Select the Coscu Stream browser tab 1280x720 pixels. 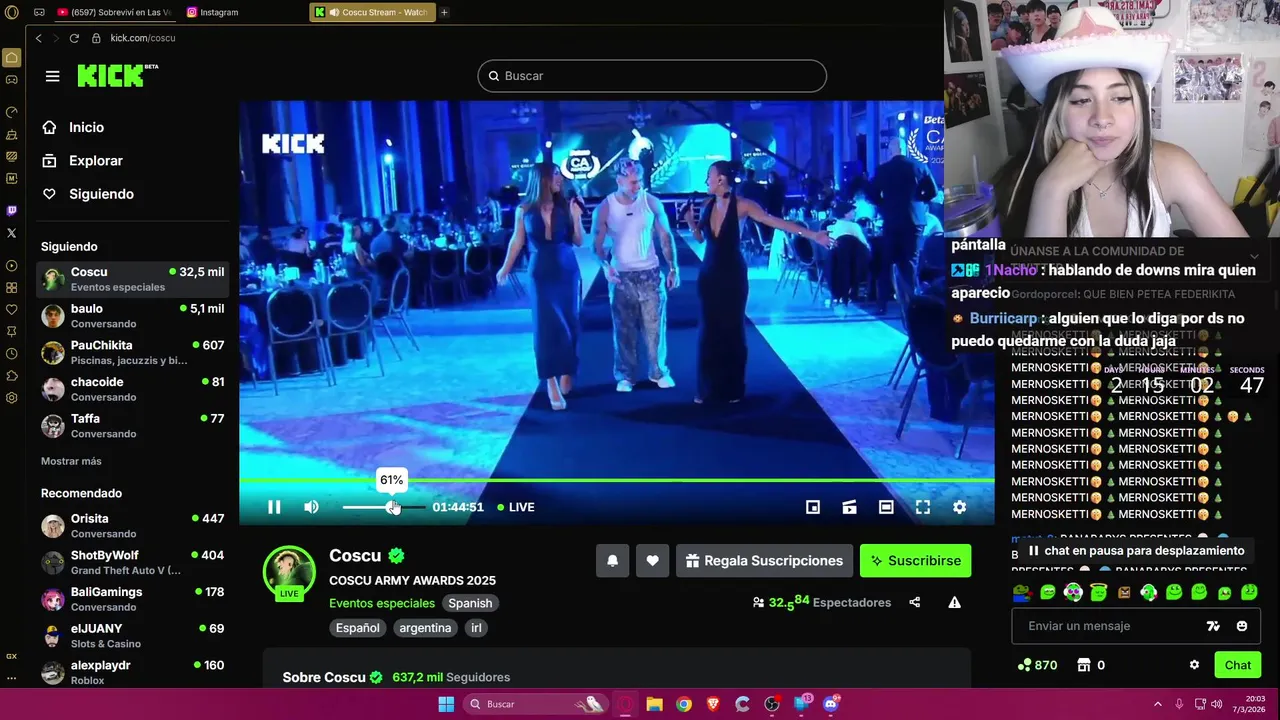pos(372,12)
